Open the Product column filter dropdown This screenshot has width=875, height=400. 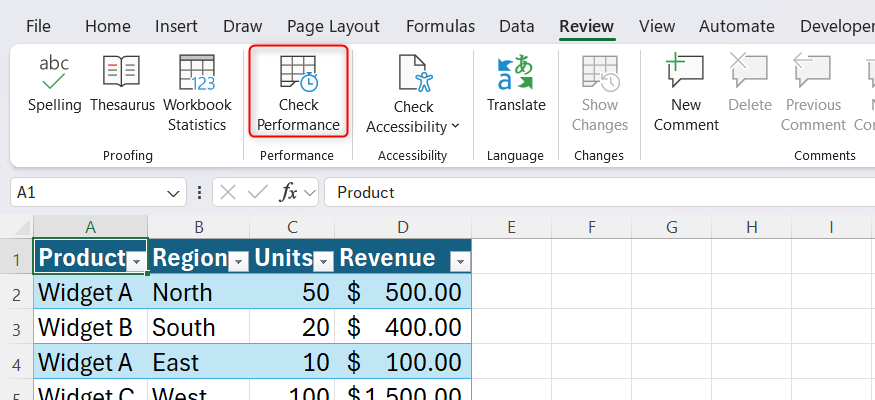137,261
